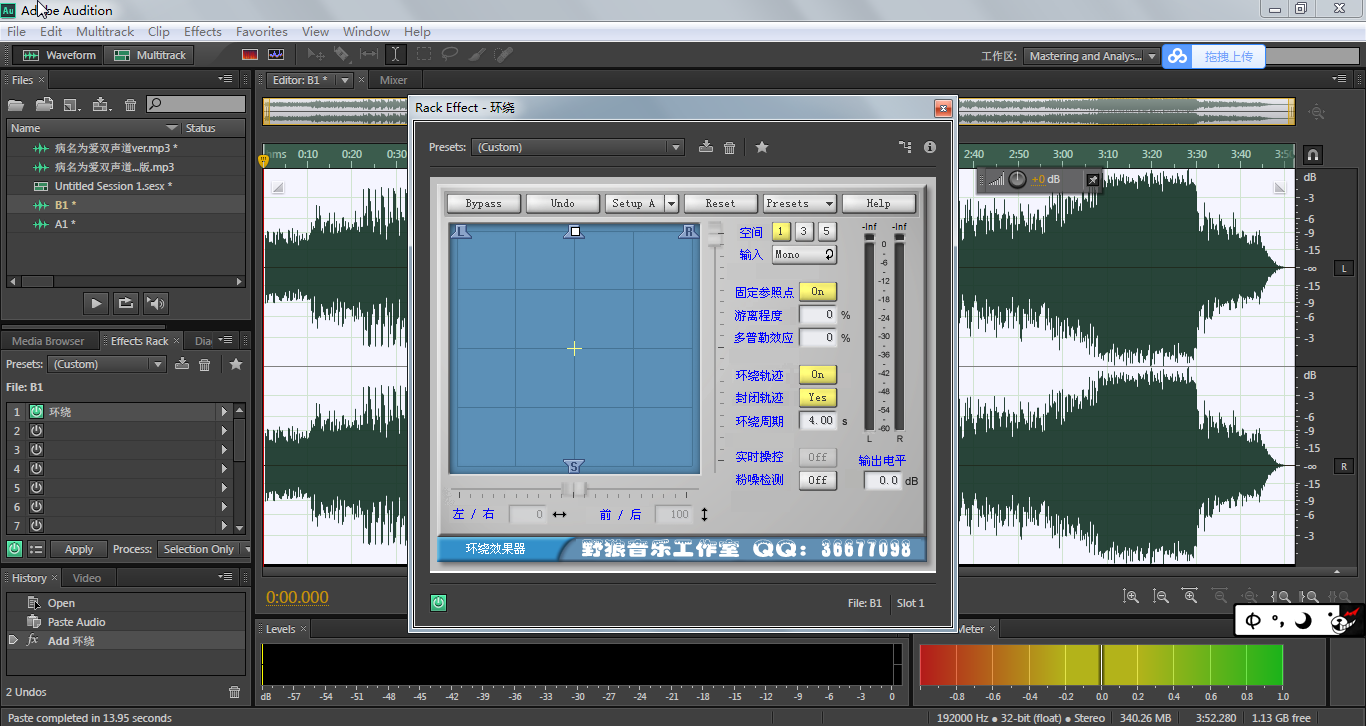Save preset in Rack Effect dialog
Screen dimensions: 1366x726
coord(706,147)
